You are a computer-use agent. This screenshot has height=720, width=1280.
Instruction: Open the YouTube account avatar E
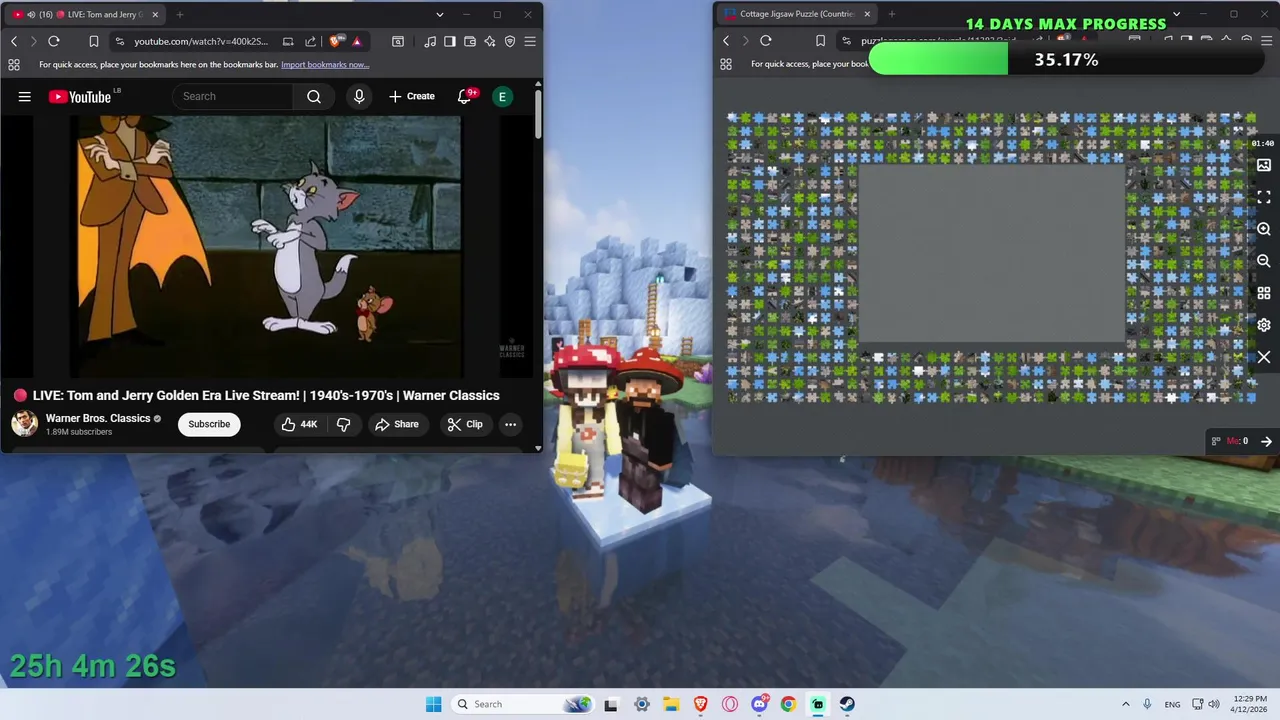tap(502, 96)
